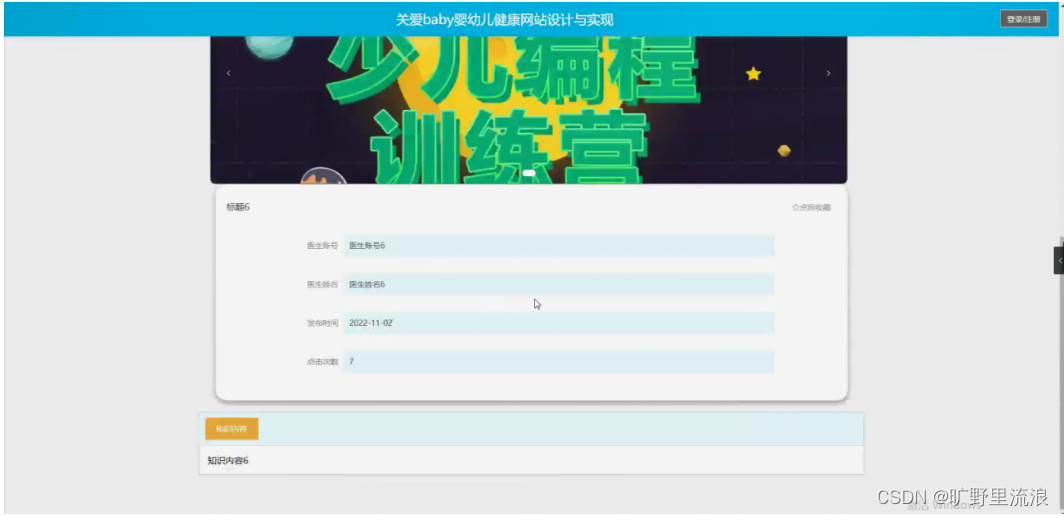Click the 医生姓名 field label
The height and width of the screenshot is (516, 1064).
click(x=322, y=284)
